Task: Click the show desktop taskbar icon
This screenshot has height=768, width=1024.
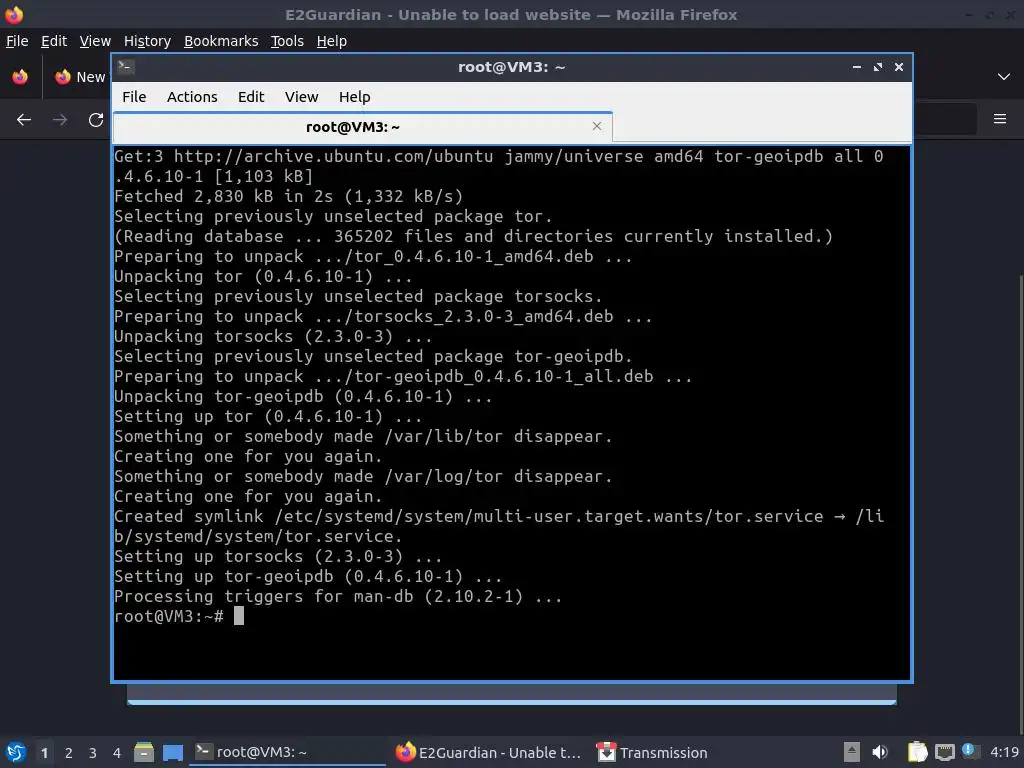Action: tap(173, 752)
